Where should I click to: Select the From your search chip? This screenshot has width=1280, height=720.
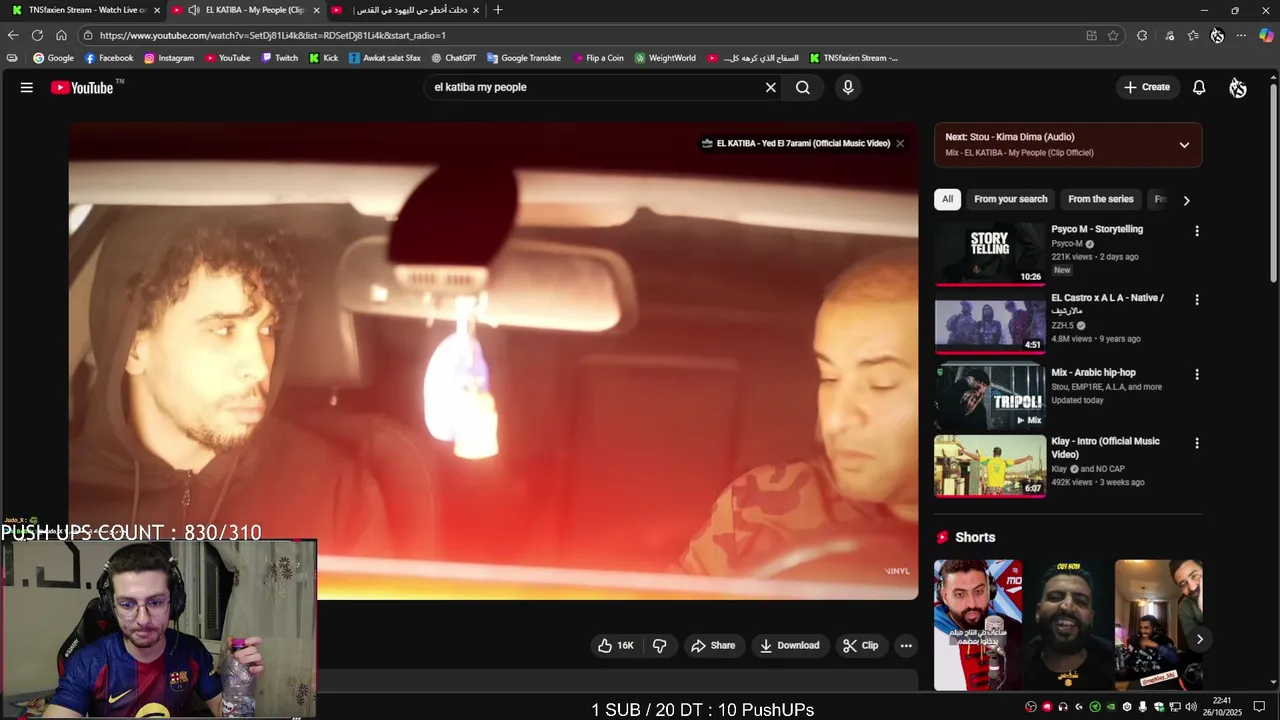pyautogui.click(x=1011, y=199)
